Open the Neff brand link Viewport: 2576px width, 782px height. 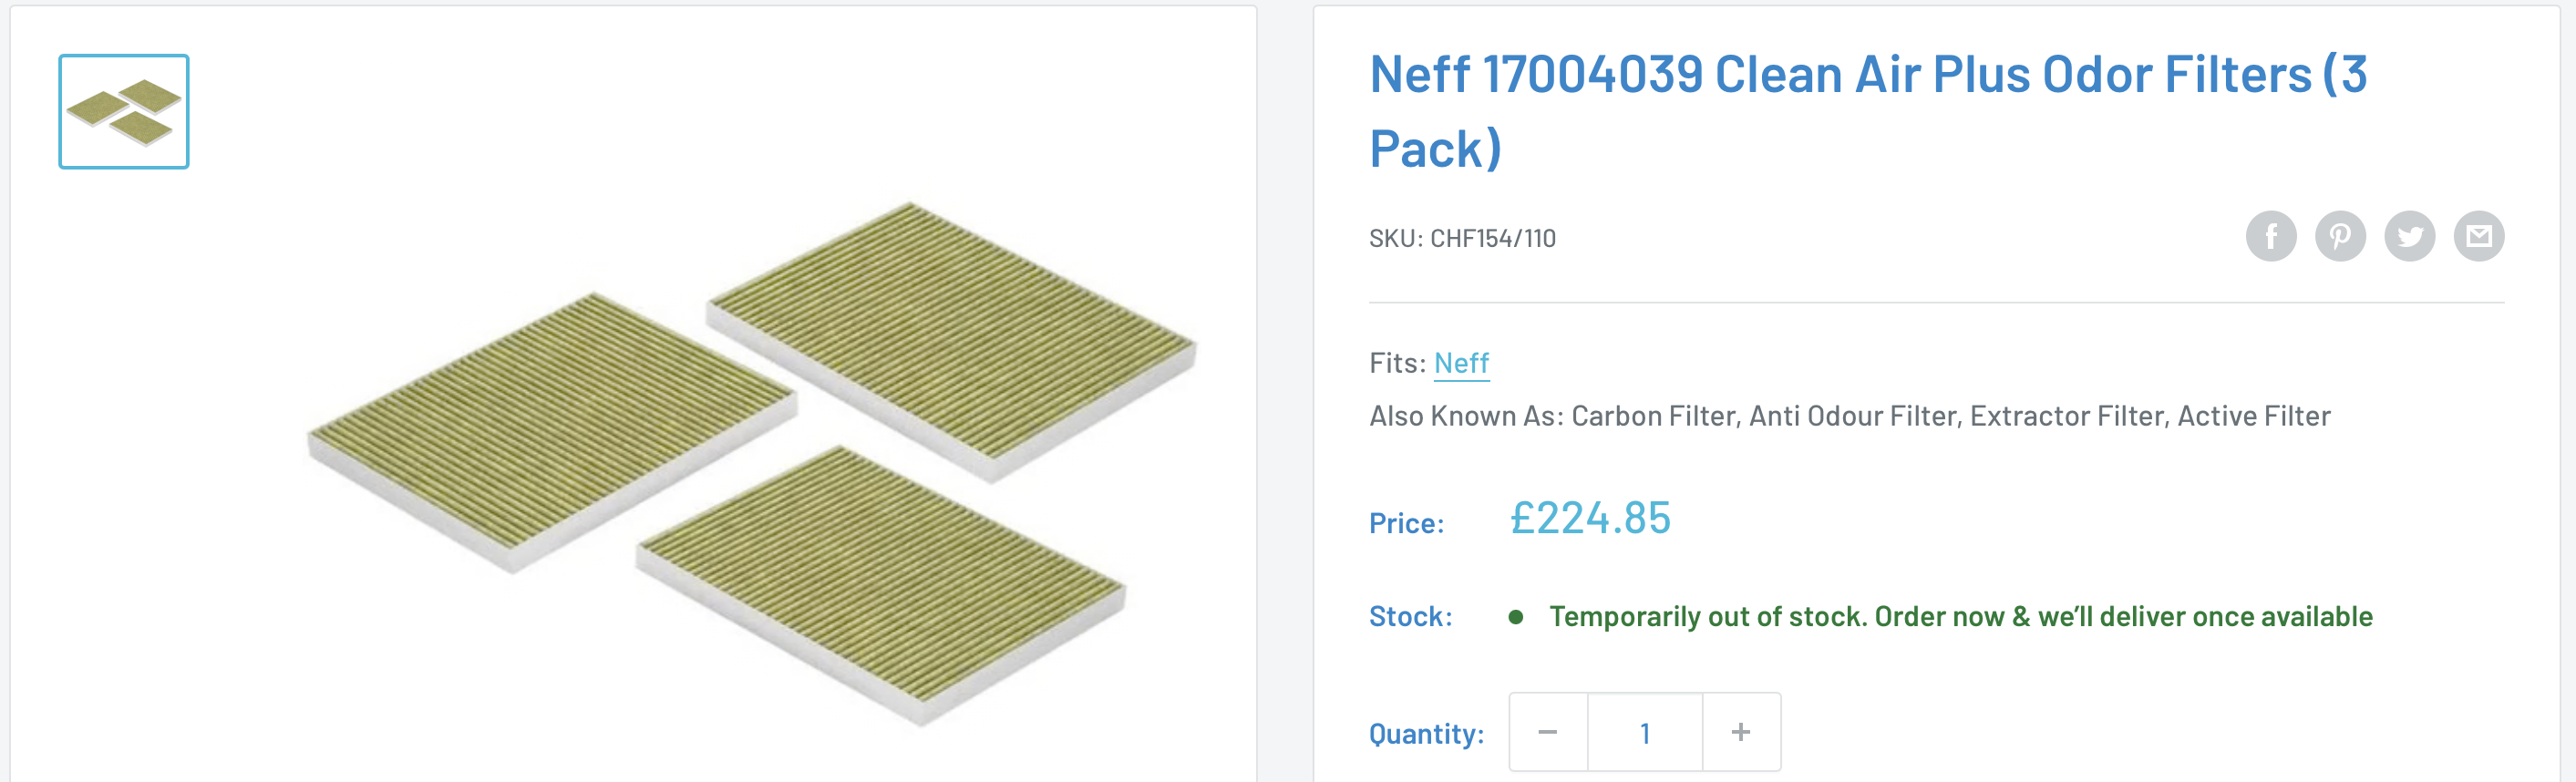point(1461,363)
